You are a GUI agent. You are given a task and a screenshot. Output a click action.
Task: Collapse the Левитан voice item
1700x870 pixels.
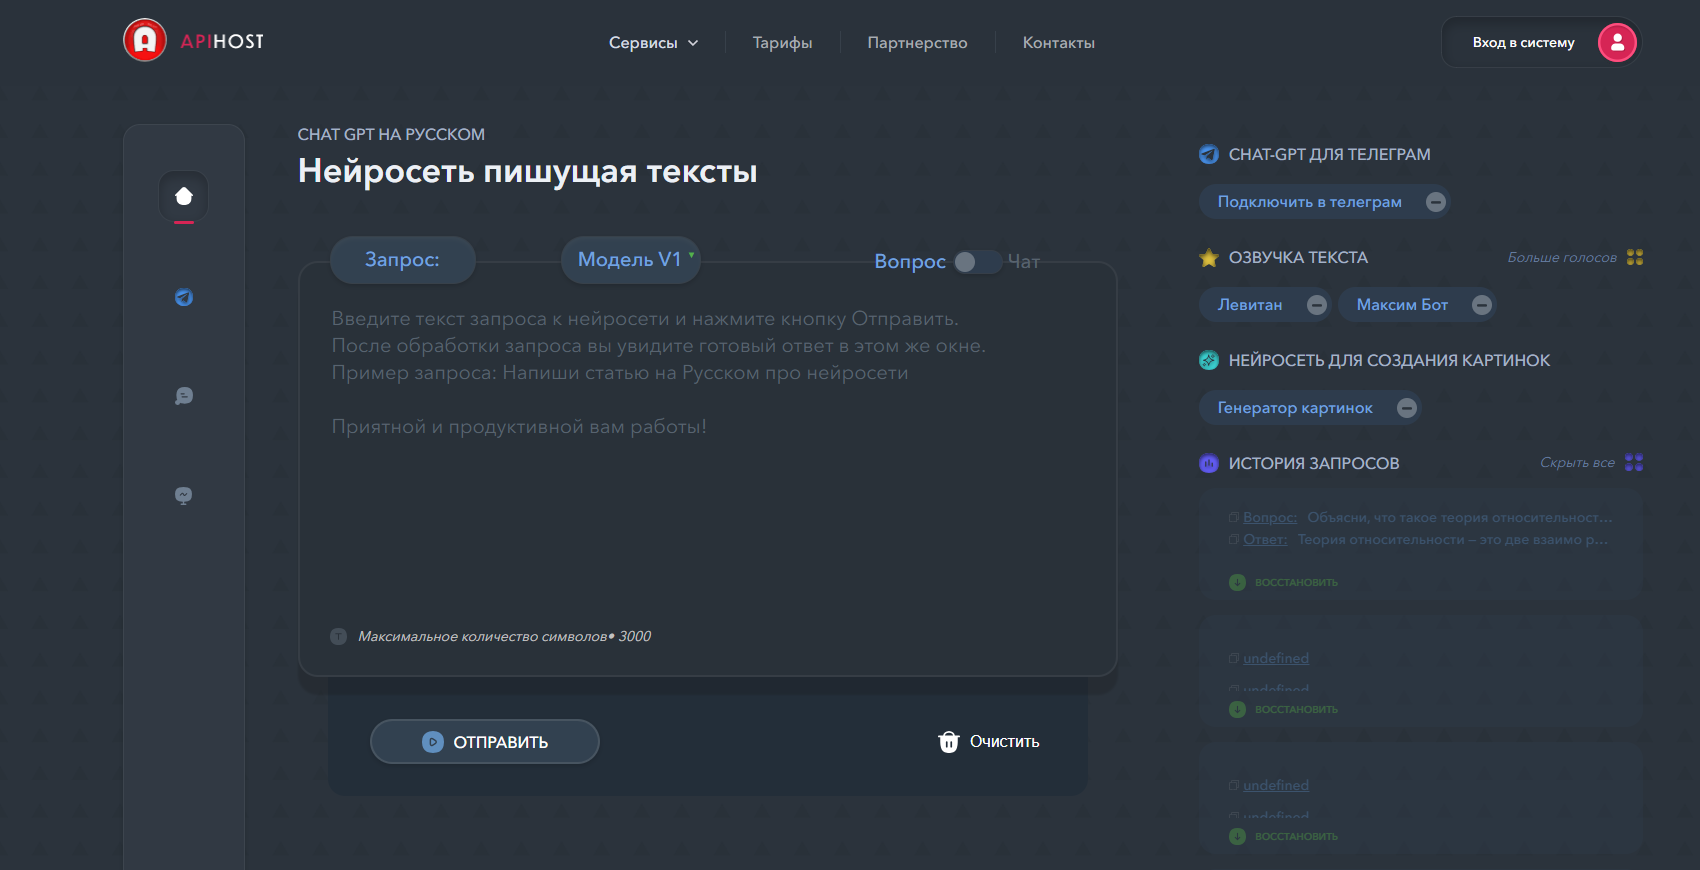tap(1317, 305)
